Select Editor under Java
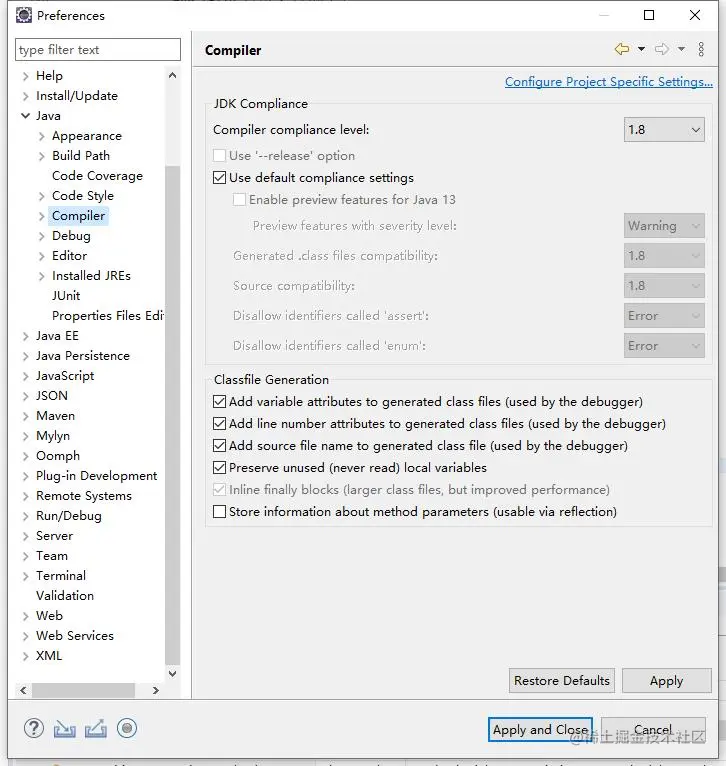726x766 pixels. coord(69,255)
